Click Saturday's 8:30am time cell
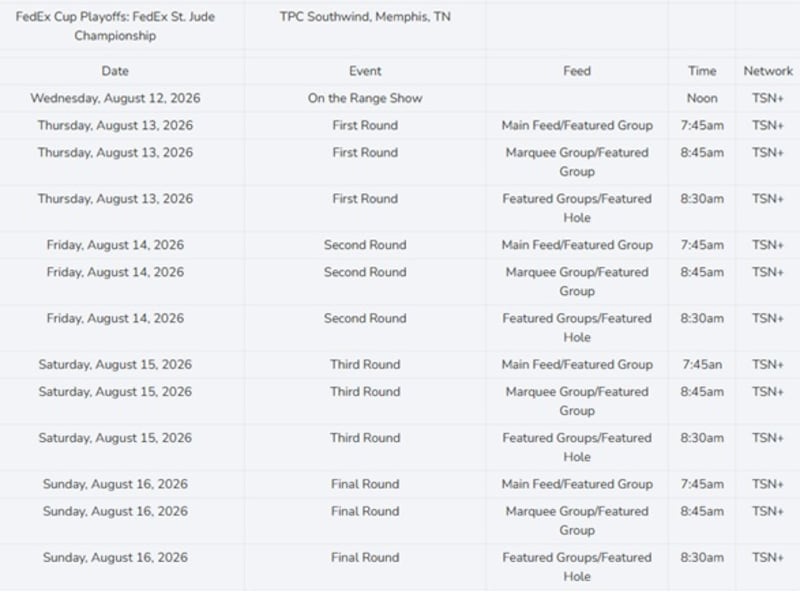 [x=702, y=438]
